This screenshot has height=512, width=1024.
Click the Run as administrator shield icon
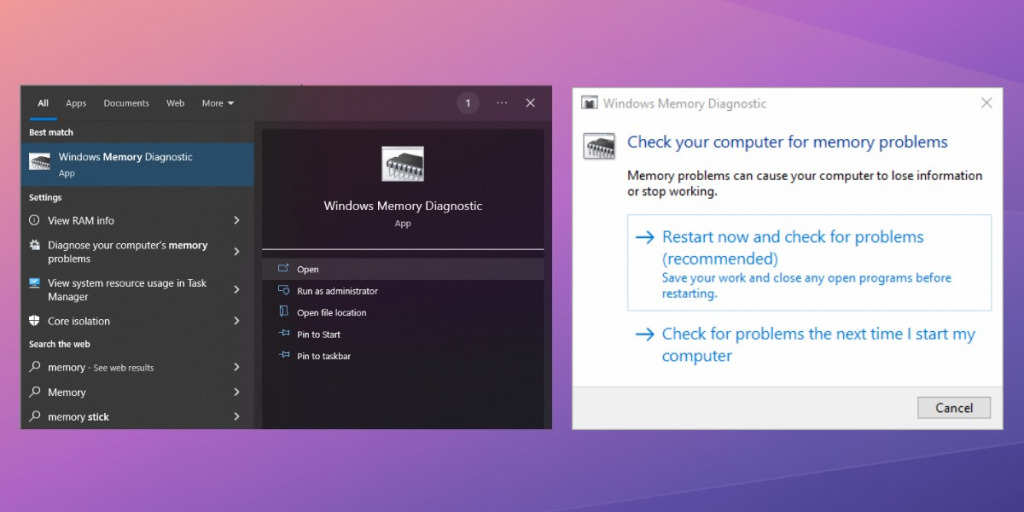[x=283, y=290]
